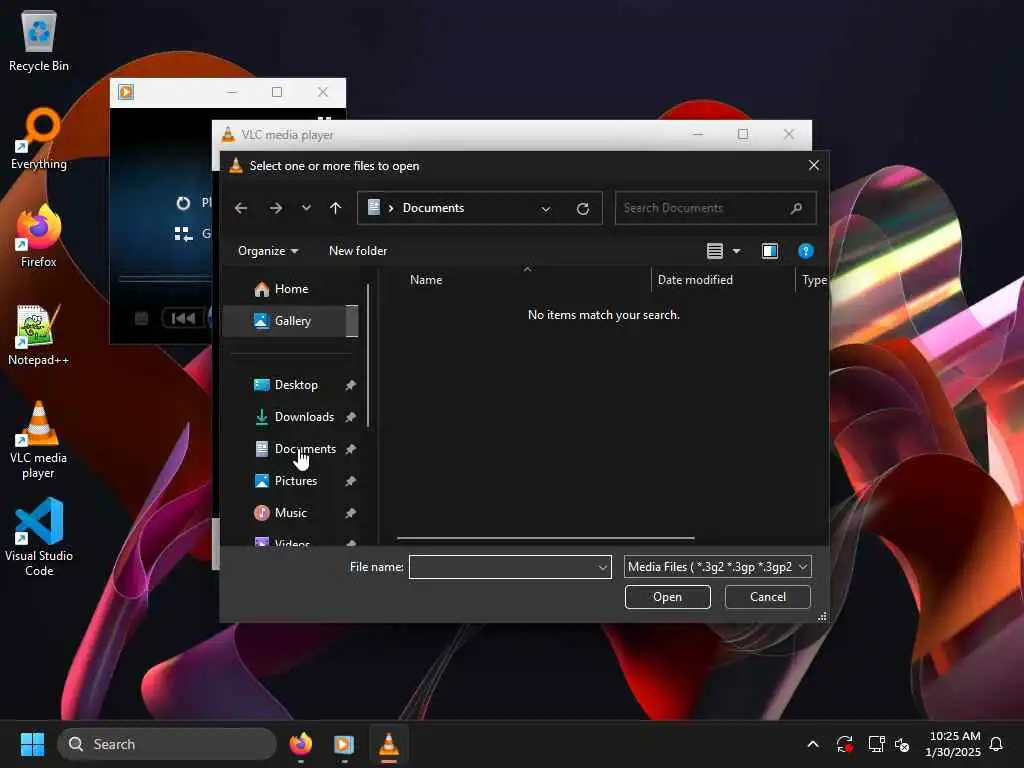This screenshot has width=1024, height=768.
Task: Click the muted volume tray icon
Action: (903, 744)
